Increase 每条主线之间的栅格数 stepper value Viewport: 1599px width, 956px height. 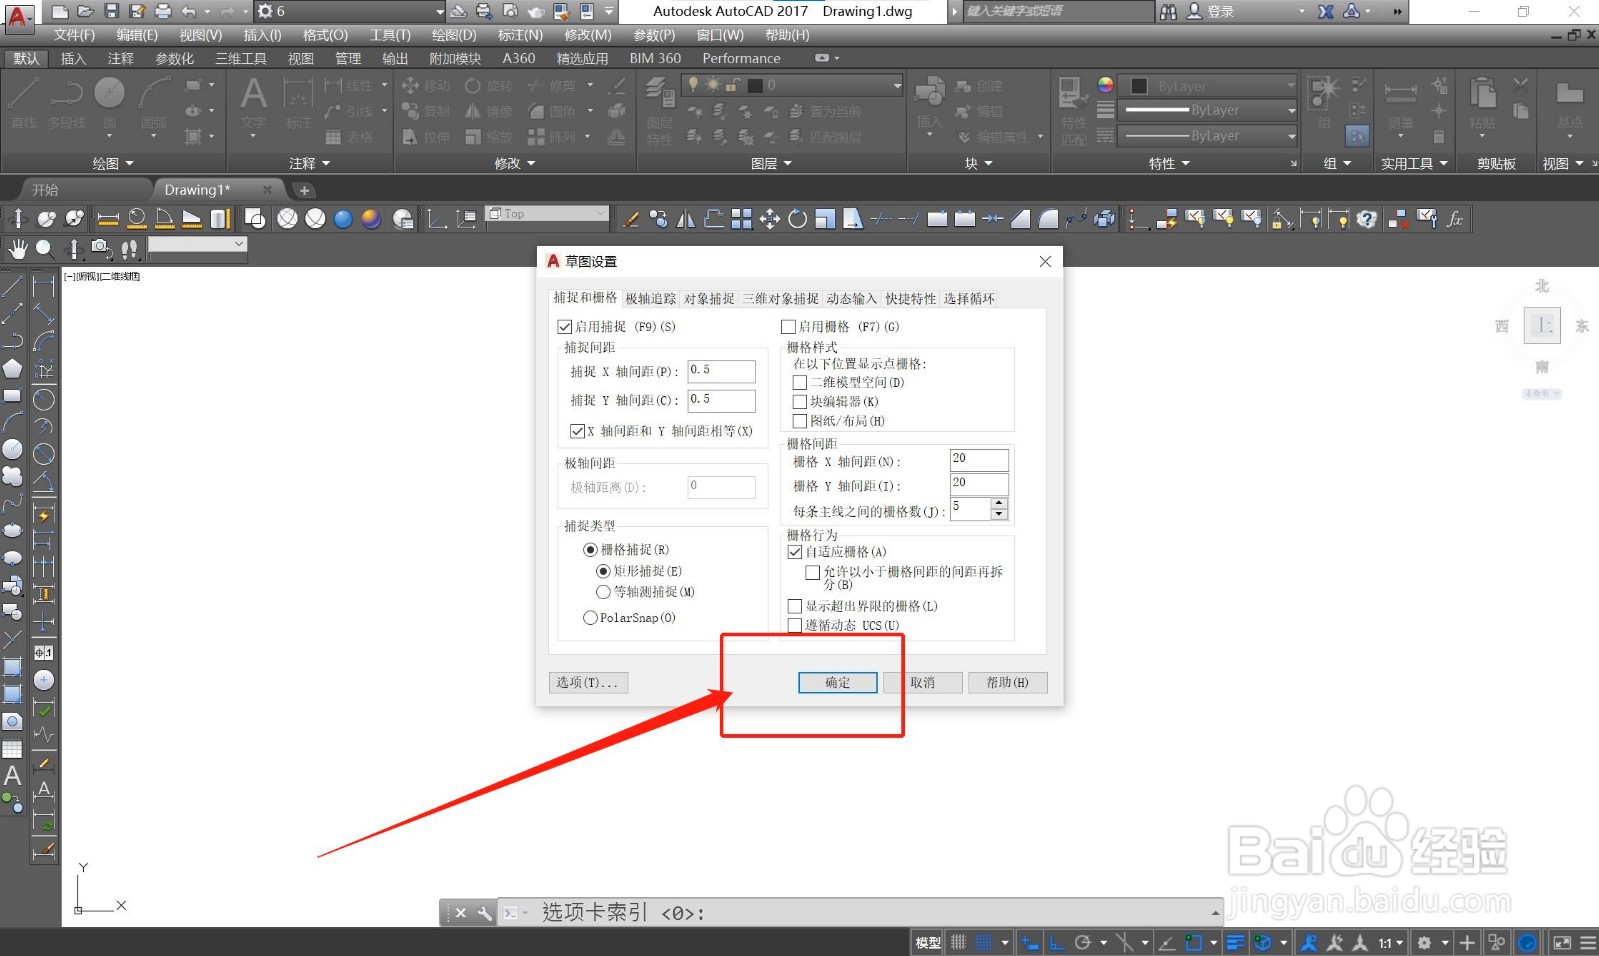pos(999,504)
